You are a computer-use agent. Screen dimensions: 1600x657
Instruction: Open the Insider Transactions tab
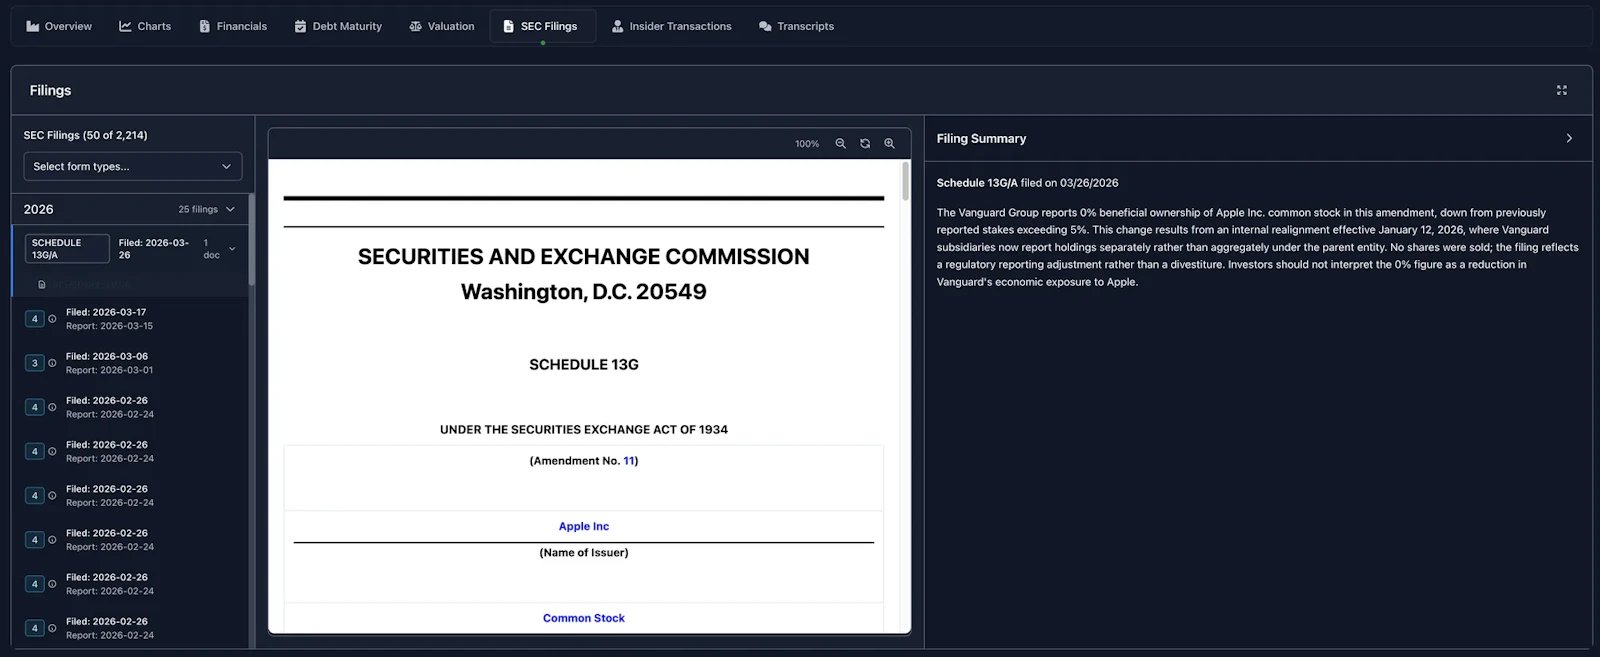(x=672, y=26)
